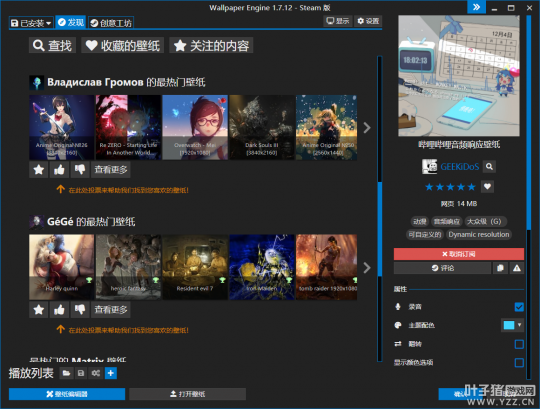Toggle the 录音 microphone checkbox
Viewport: 540px width, 409px height.
pyautogui.click(x=519, y=307)
